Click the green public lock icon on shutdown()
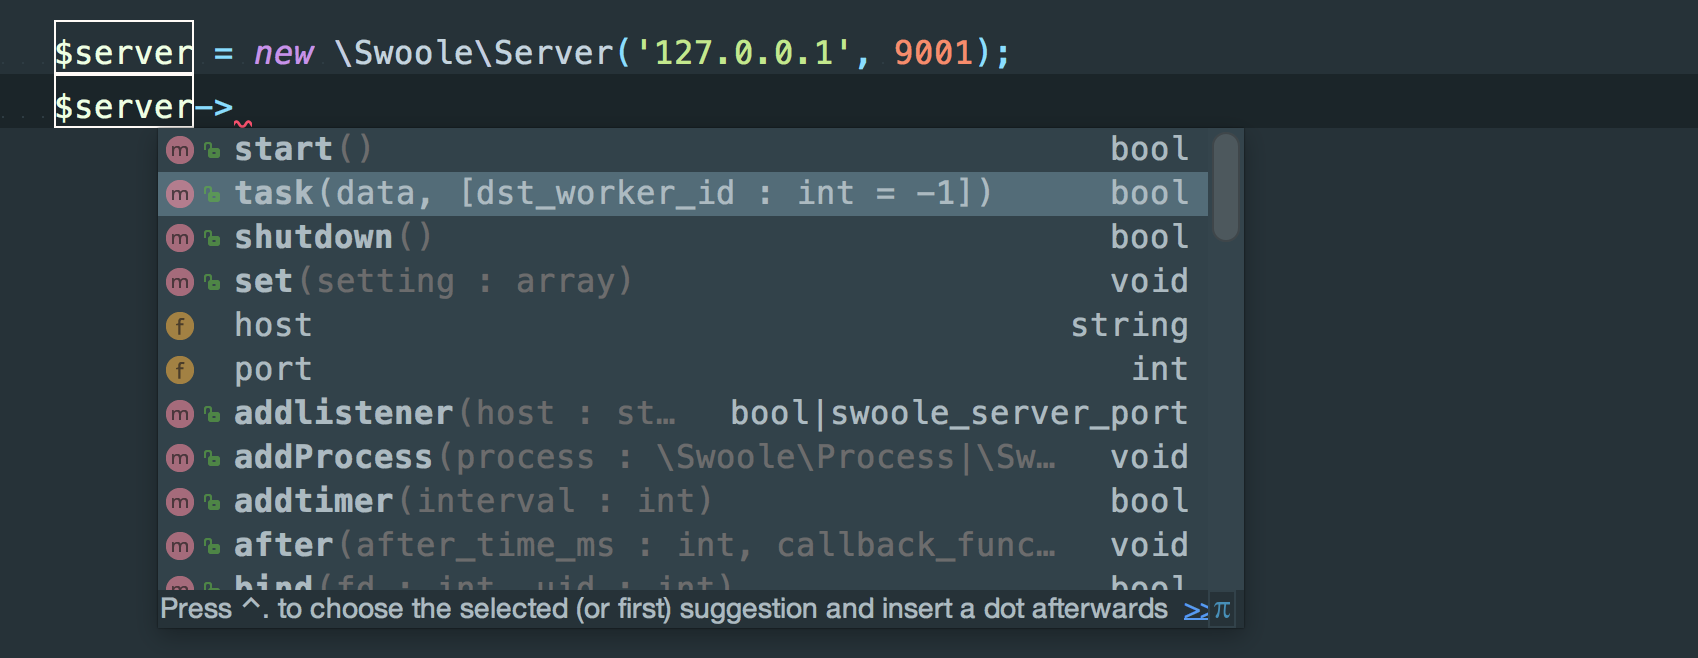Image resolution: width=1698 pixels, height=658 pixels. [212, 239]
